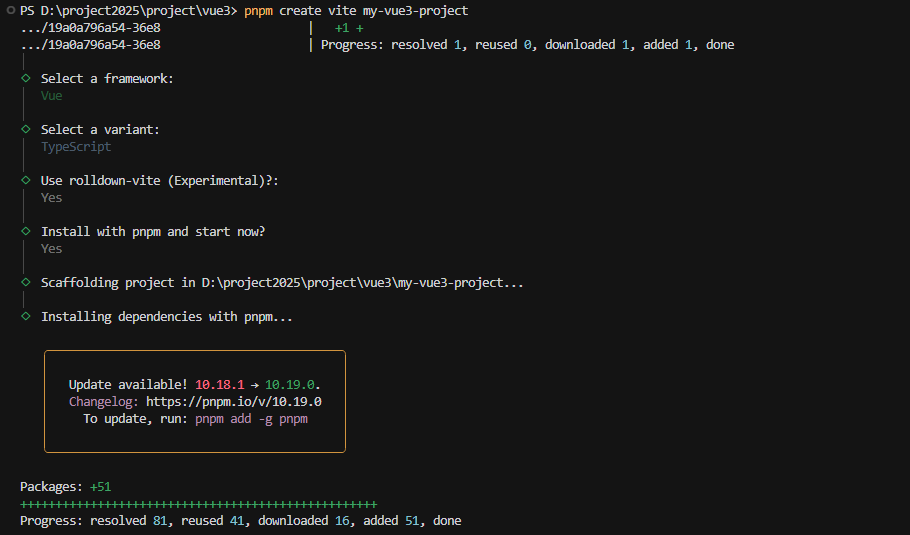The image size is (910, 535).
Task: Click the 'Use rolldown-vite (Experimental)?:' line
Action: tap(160, 180)
